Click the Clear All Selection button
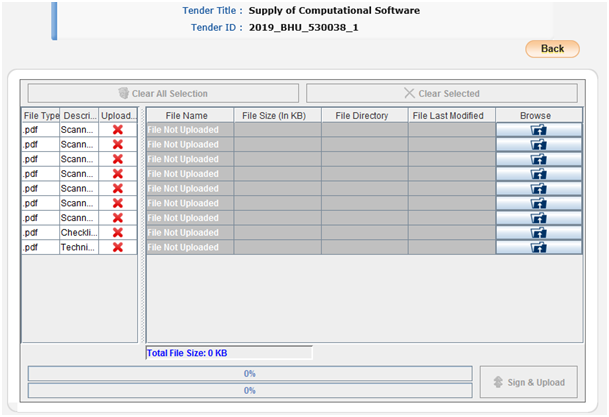Image resolution: width=609 pixels, height=417 pixels. point(163,94)
